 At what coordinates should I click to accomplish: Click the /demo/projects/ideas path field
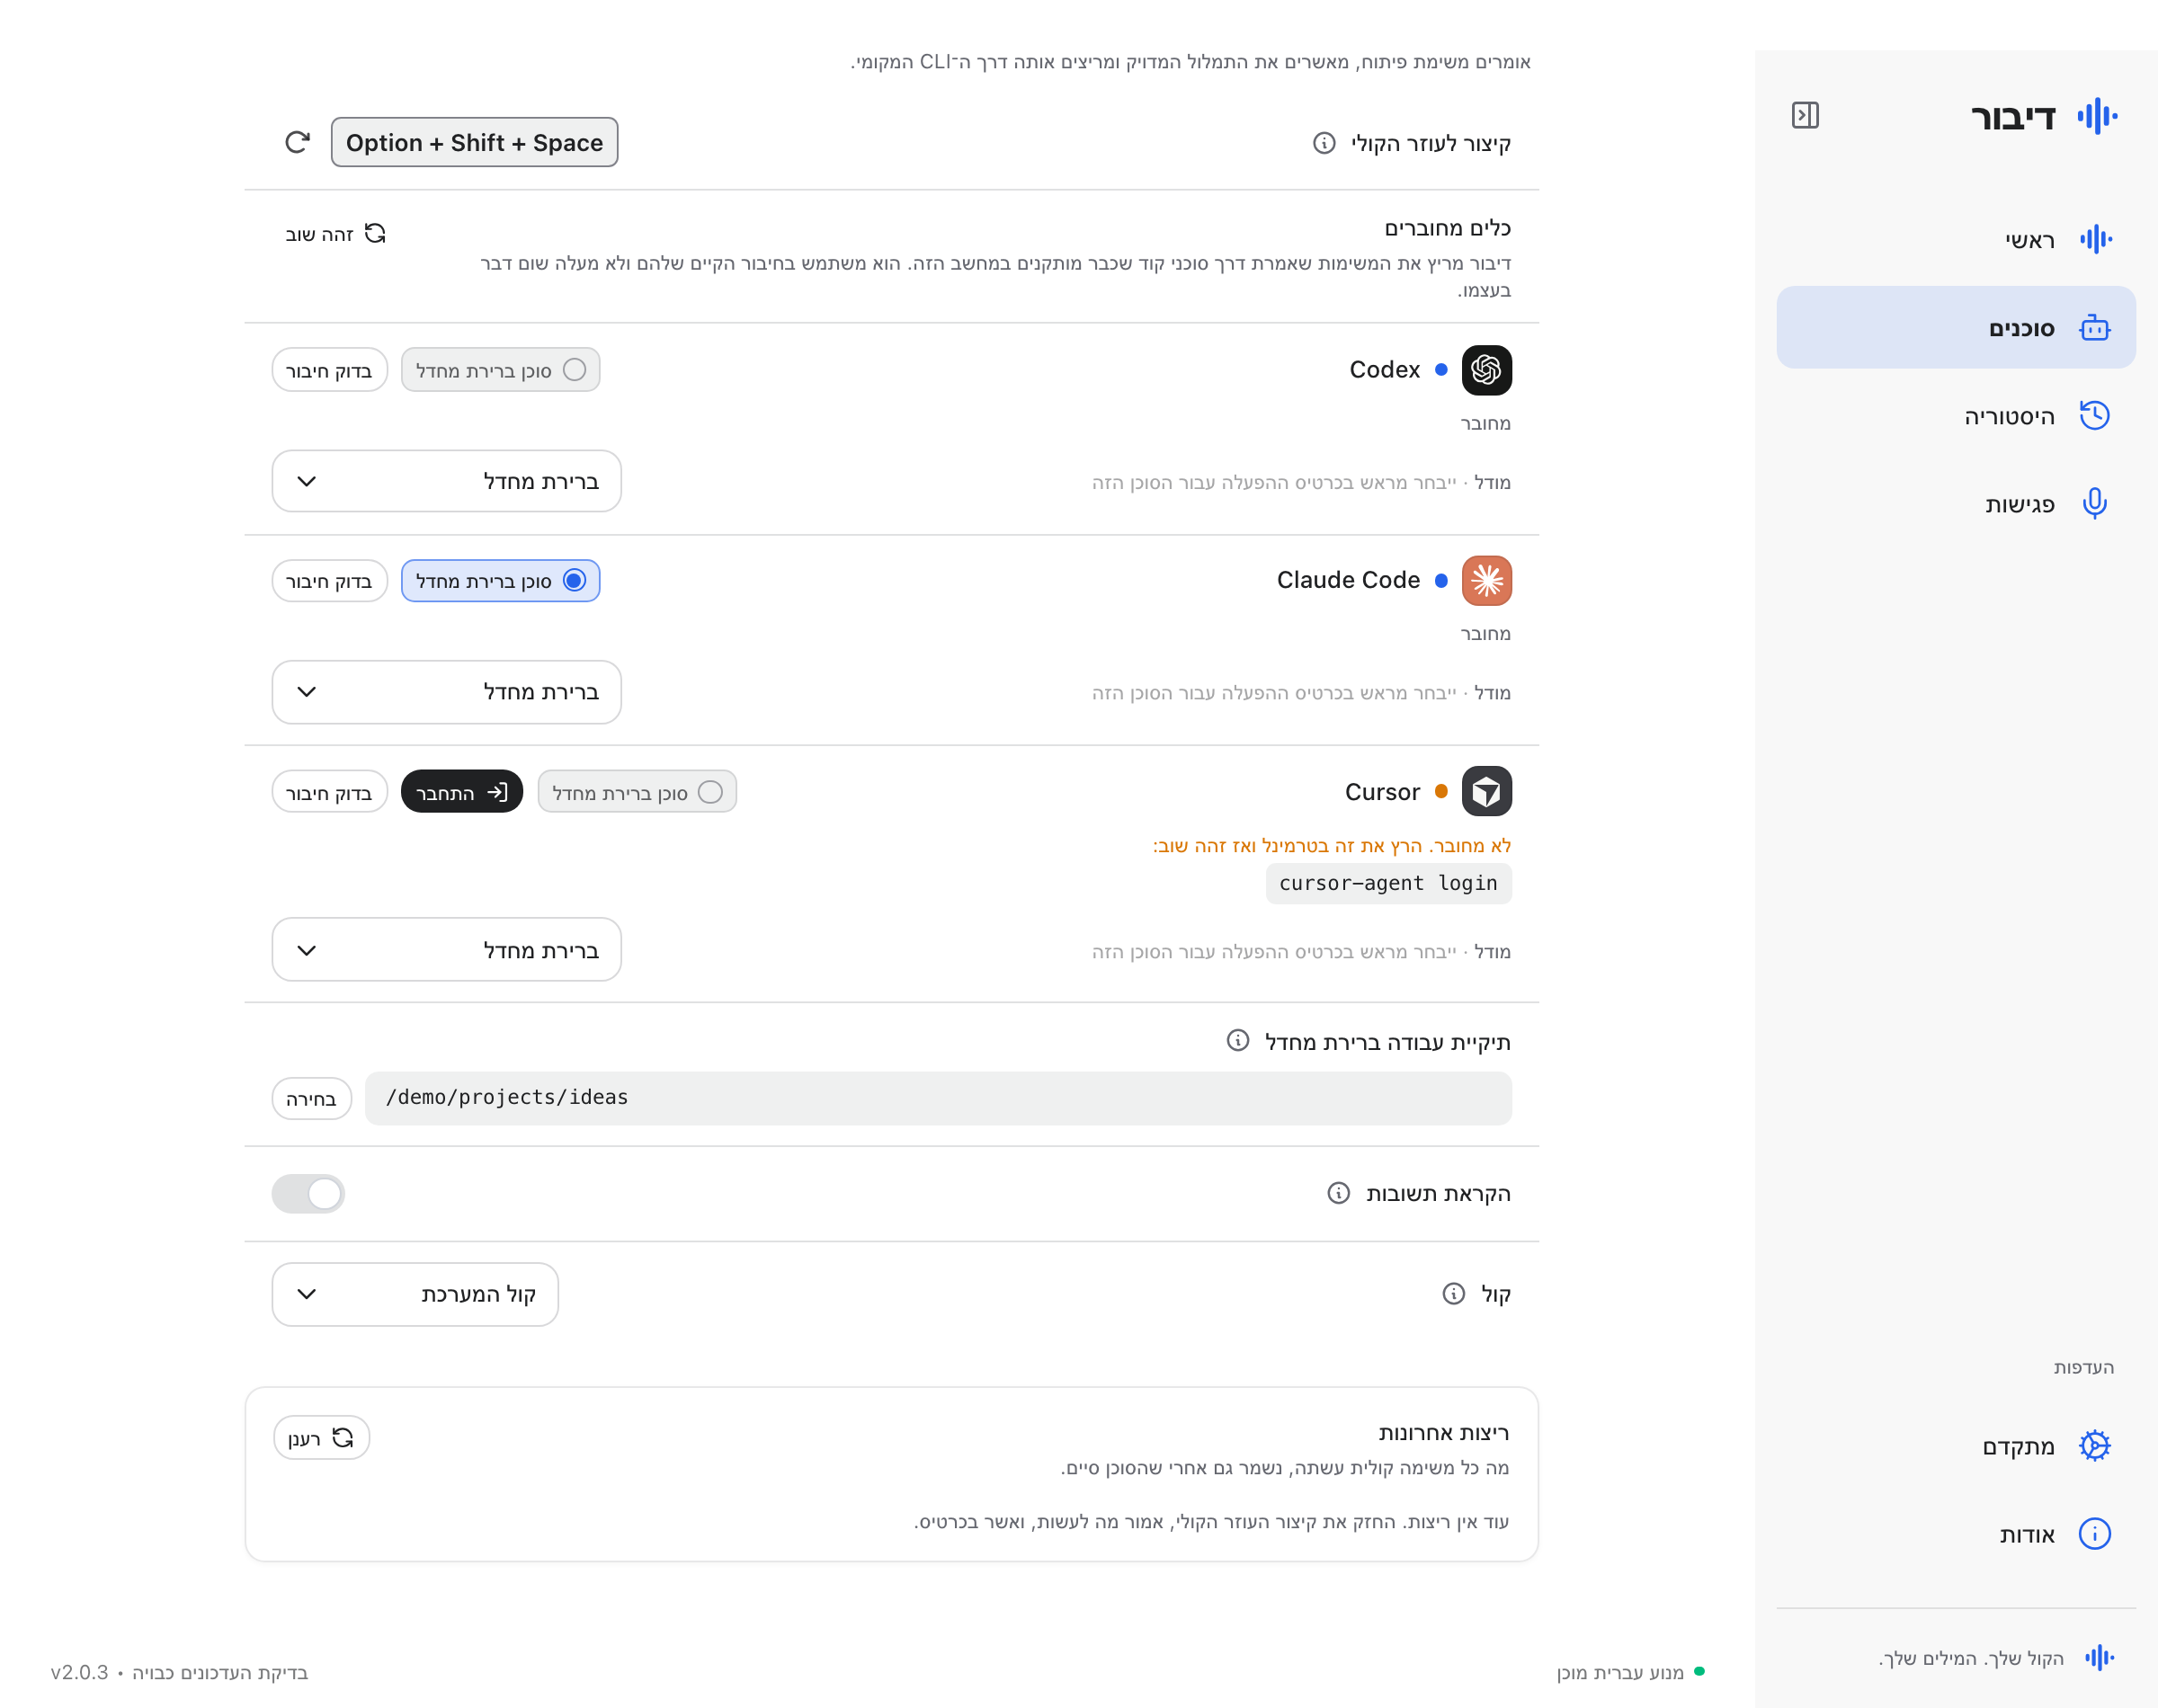point(937,1098)
